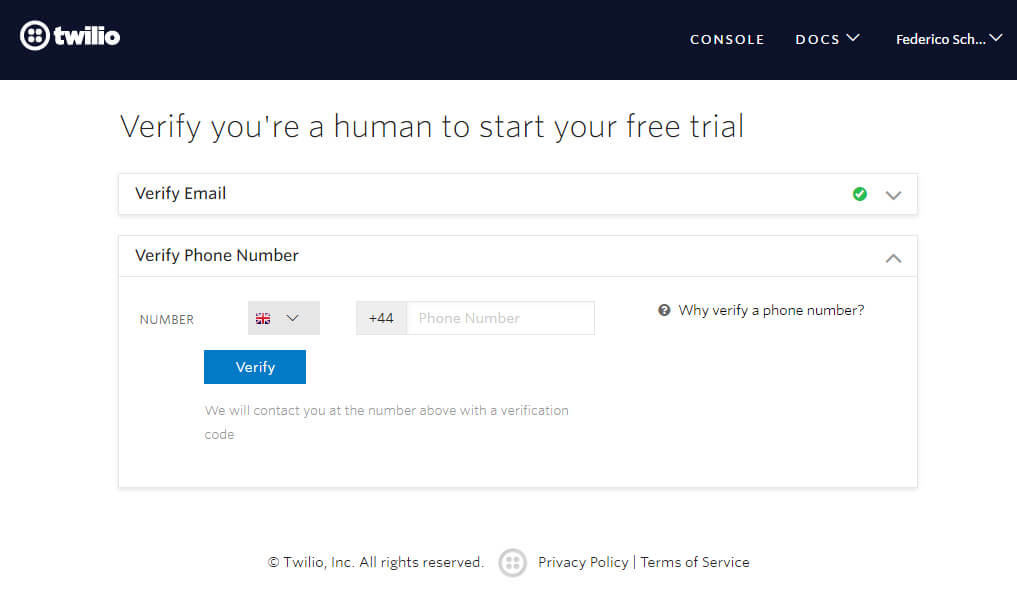Open the Privacy Policy link
Screen dimensions: 1017x593
[x=583, y=562]
